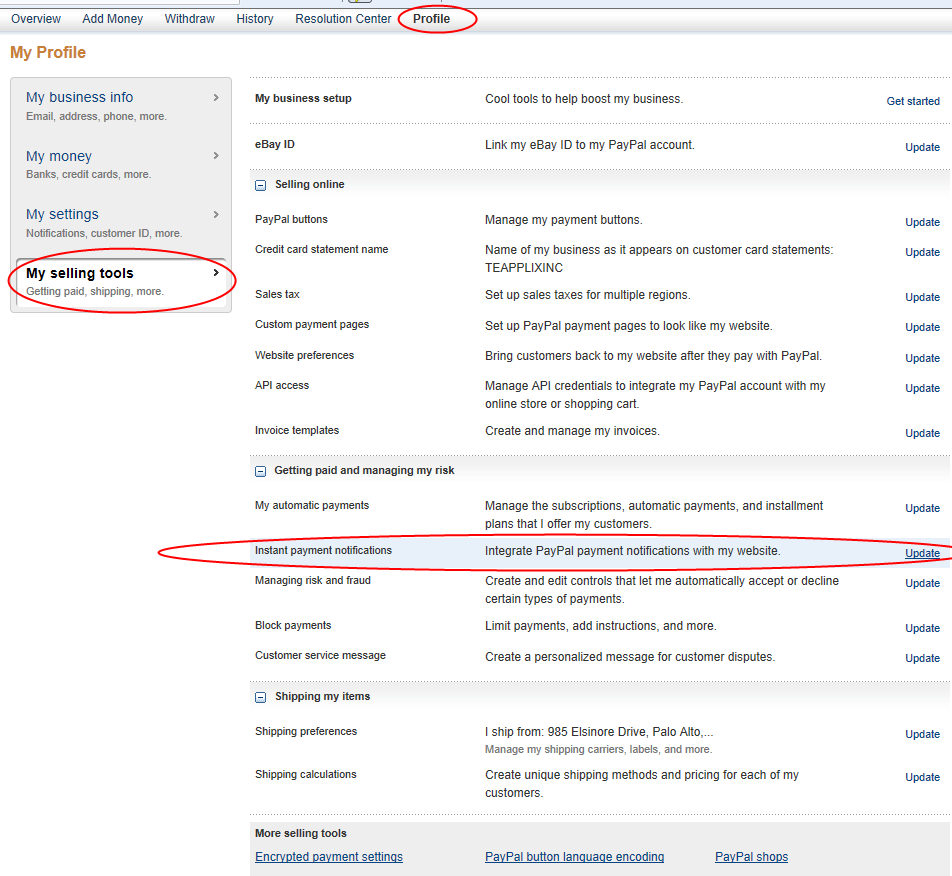The image size is (952, 876).
Task: Click the 'Invoice templates' row label
Action: pyautogui.click(x=297, y=431)
